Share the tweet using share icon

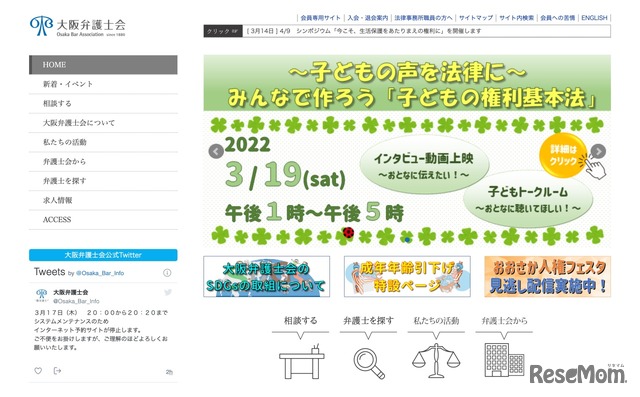[57, 371]
